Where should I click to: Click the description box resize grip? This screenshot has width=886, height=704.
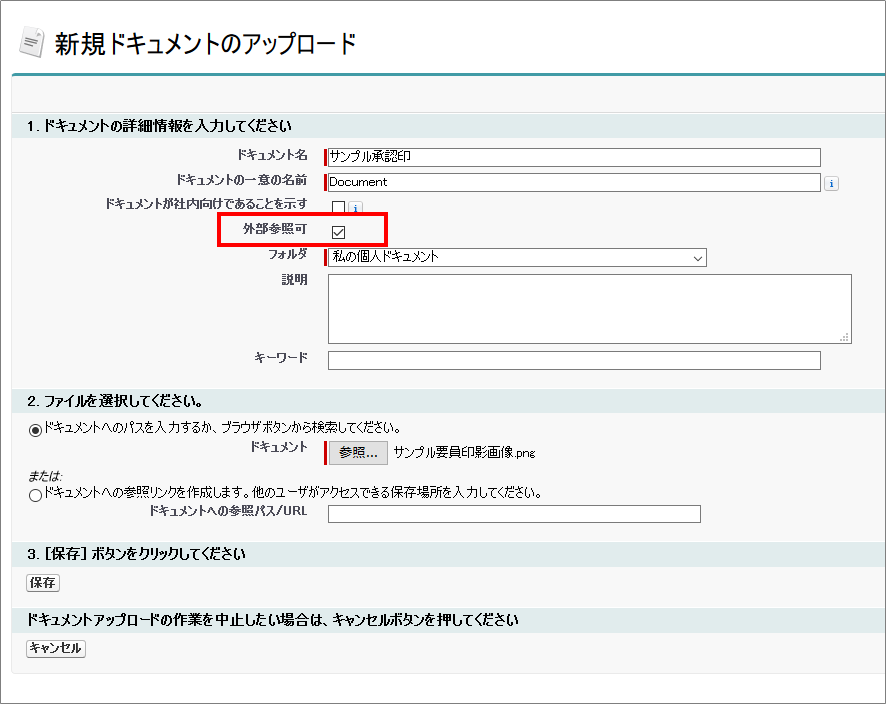[845, 338]
